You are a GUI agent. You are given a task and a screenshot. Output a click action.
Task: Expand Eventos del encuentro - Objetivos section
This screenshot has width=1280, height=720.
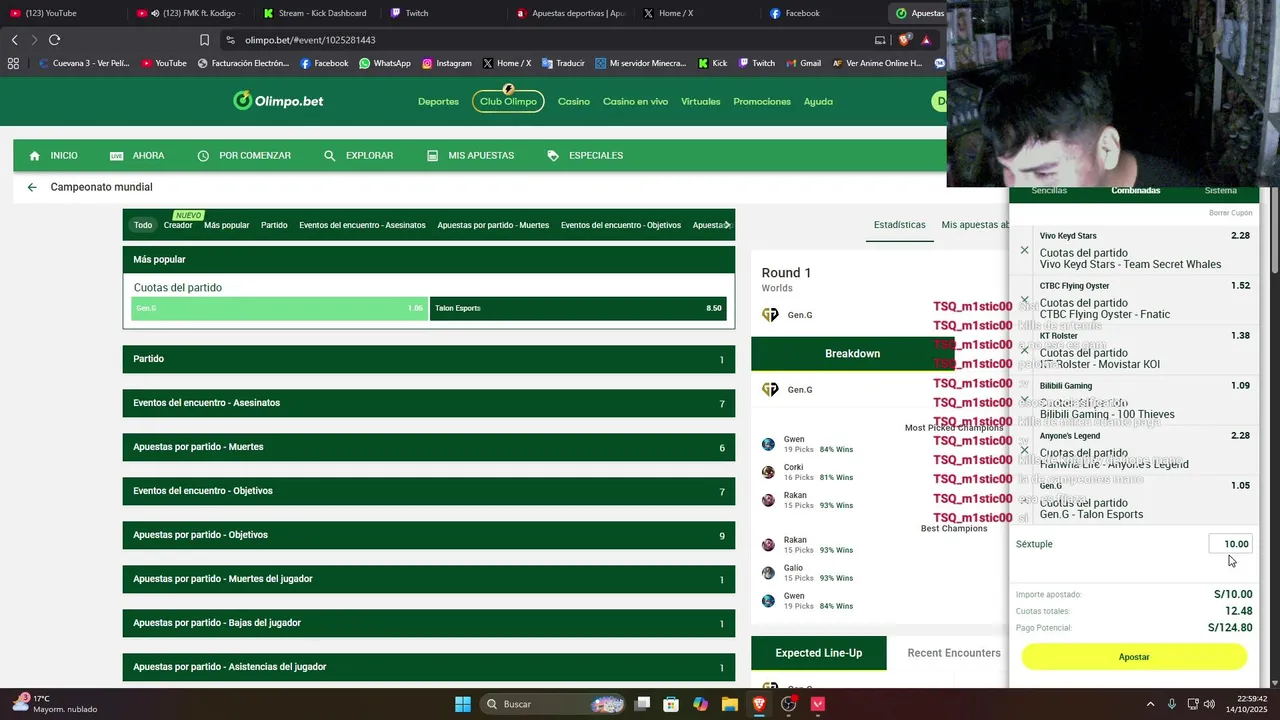429,491
